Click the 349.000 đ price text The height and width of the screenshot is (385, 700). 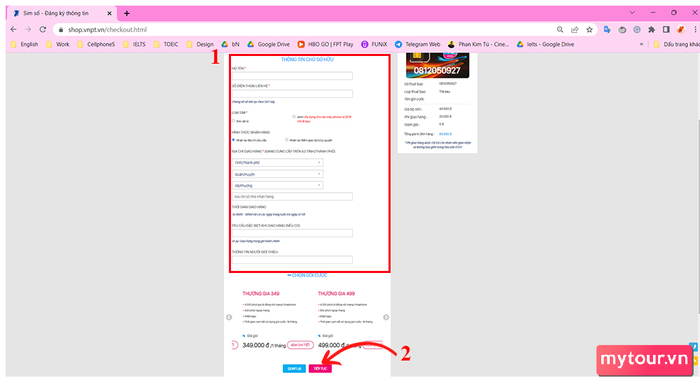point(256,345)
